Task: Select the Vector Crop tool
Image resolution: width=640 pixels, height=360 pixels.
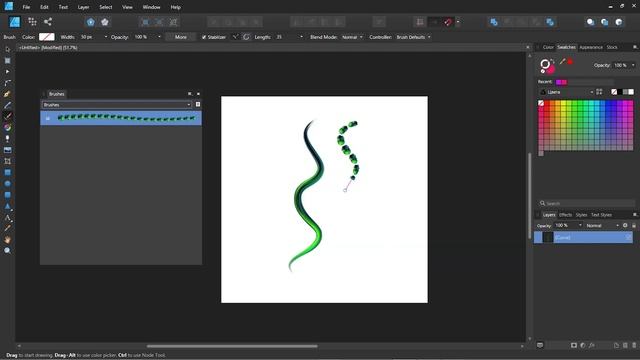Action: click(7, 161)
